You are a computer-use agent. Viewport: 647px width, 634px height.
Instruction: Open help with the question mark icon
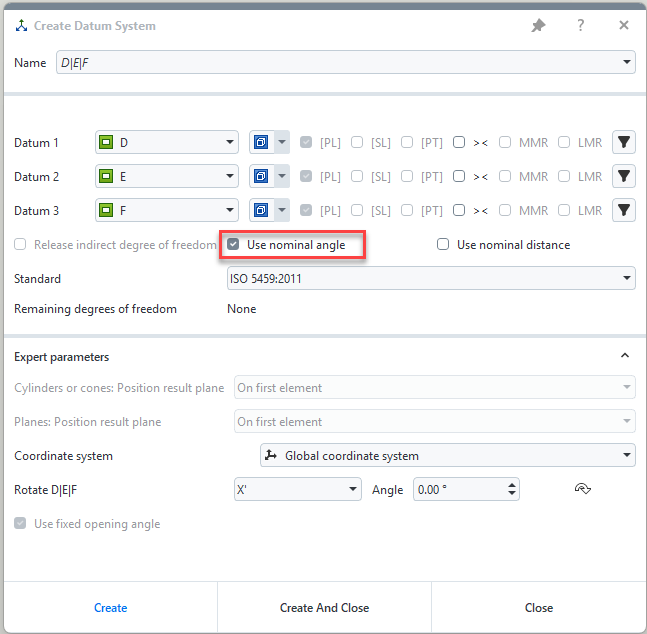click(x=581, y=26)
